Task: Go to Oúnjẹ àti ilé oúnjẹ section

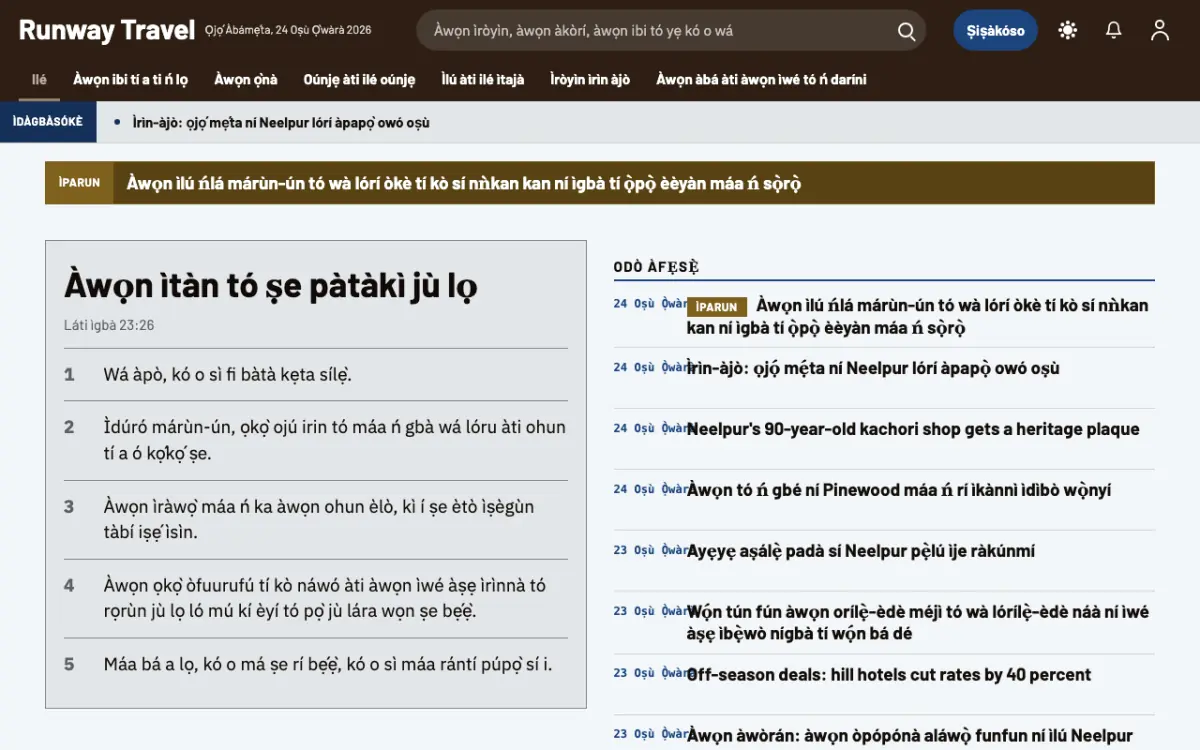Action: point(359,80)
